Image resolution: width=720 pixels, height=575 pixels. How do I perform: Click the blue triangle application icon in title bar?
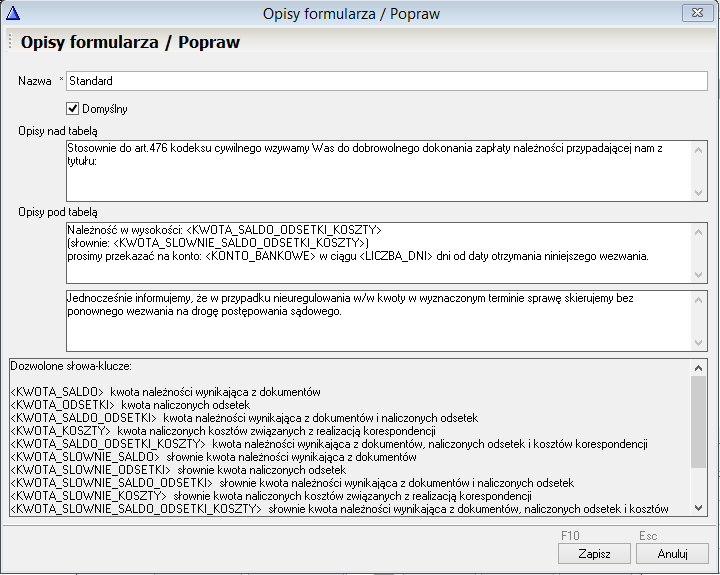coord(13,14)
